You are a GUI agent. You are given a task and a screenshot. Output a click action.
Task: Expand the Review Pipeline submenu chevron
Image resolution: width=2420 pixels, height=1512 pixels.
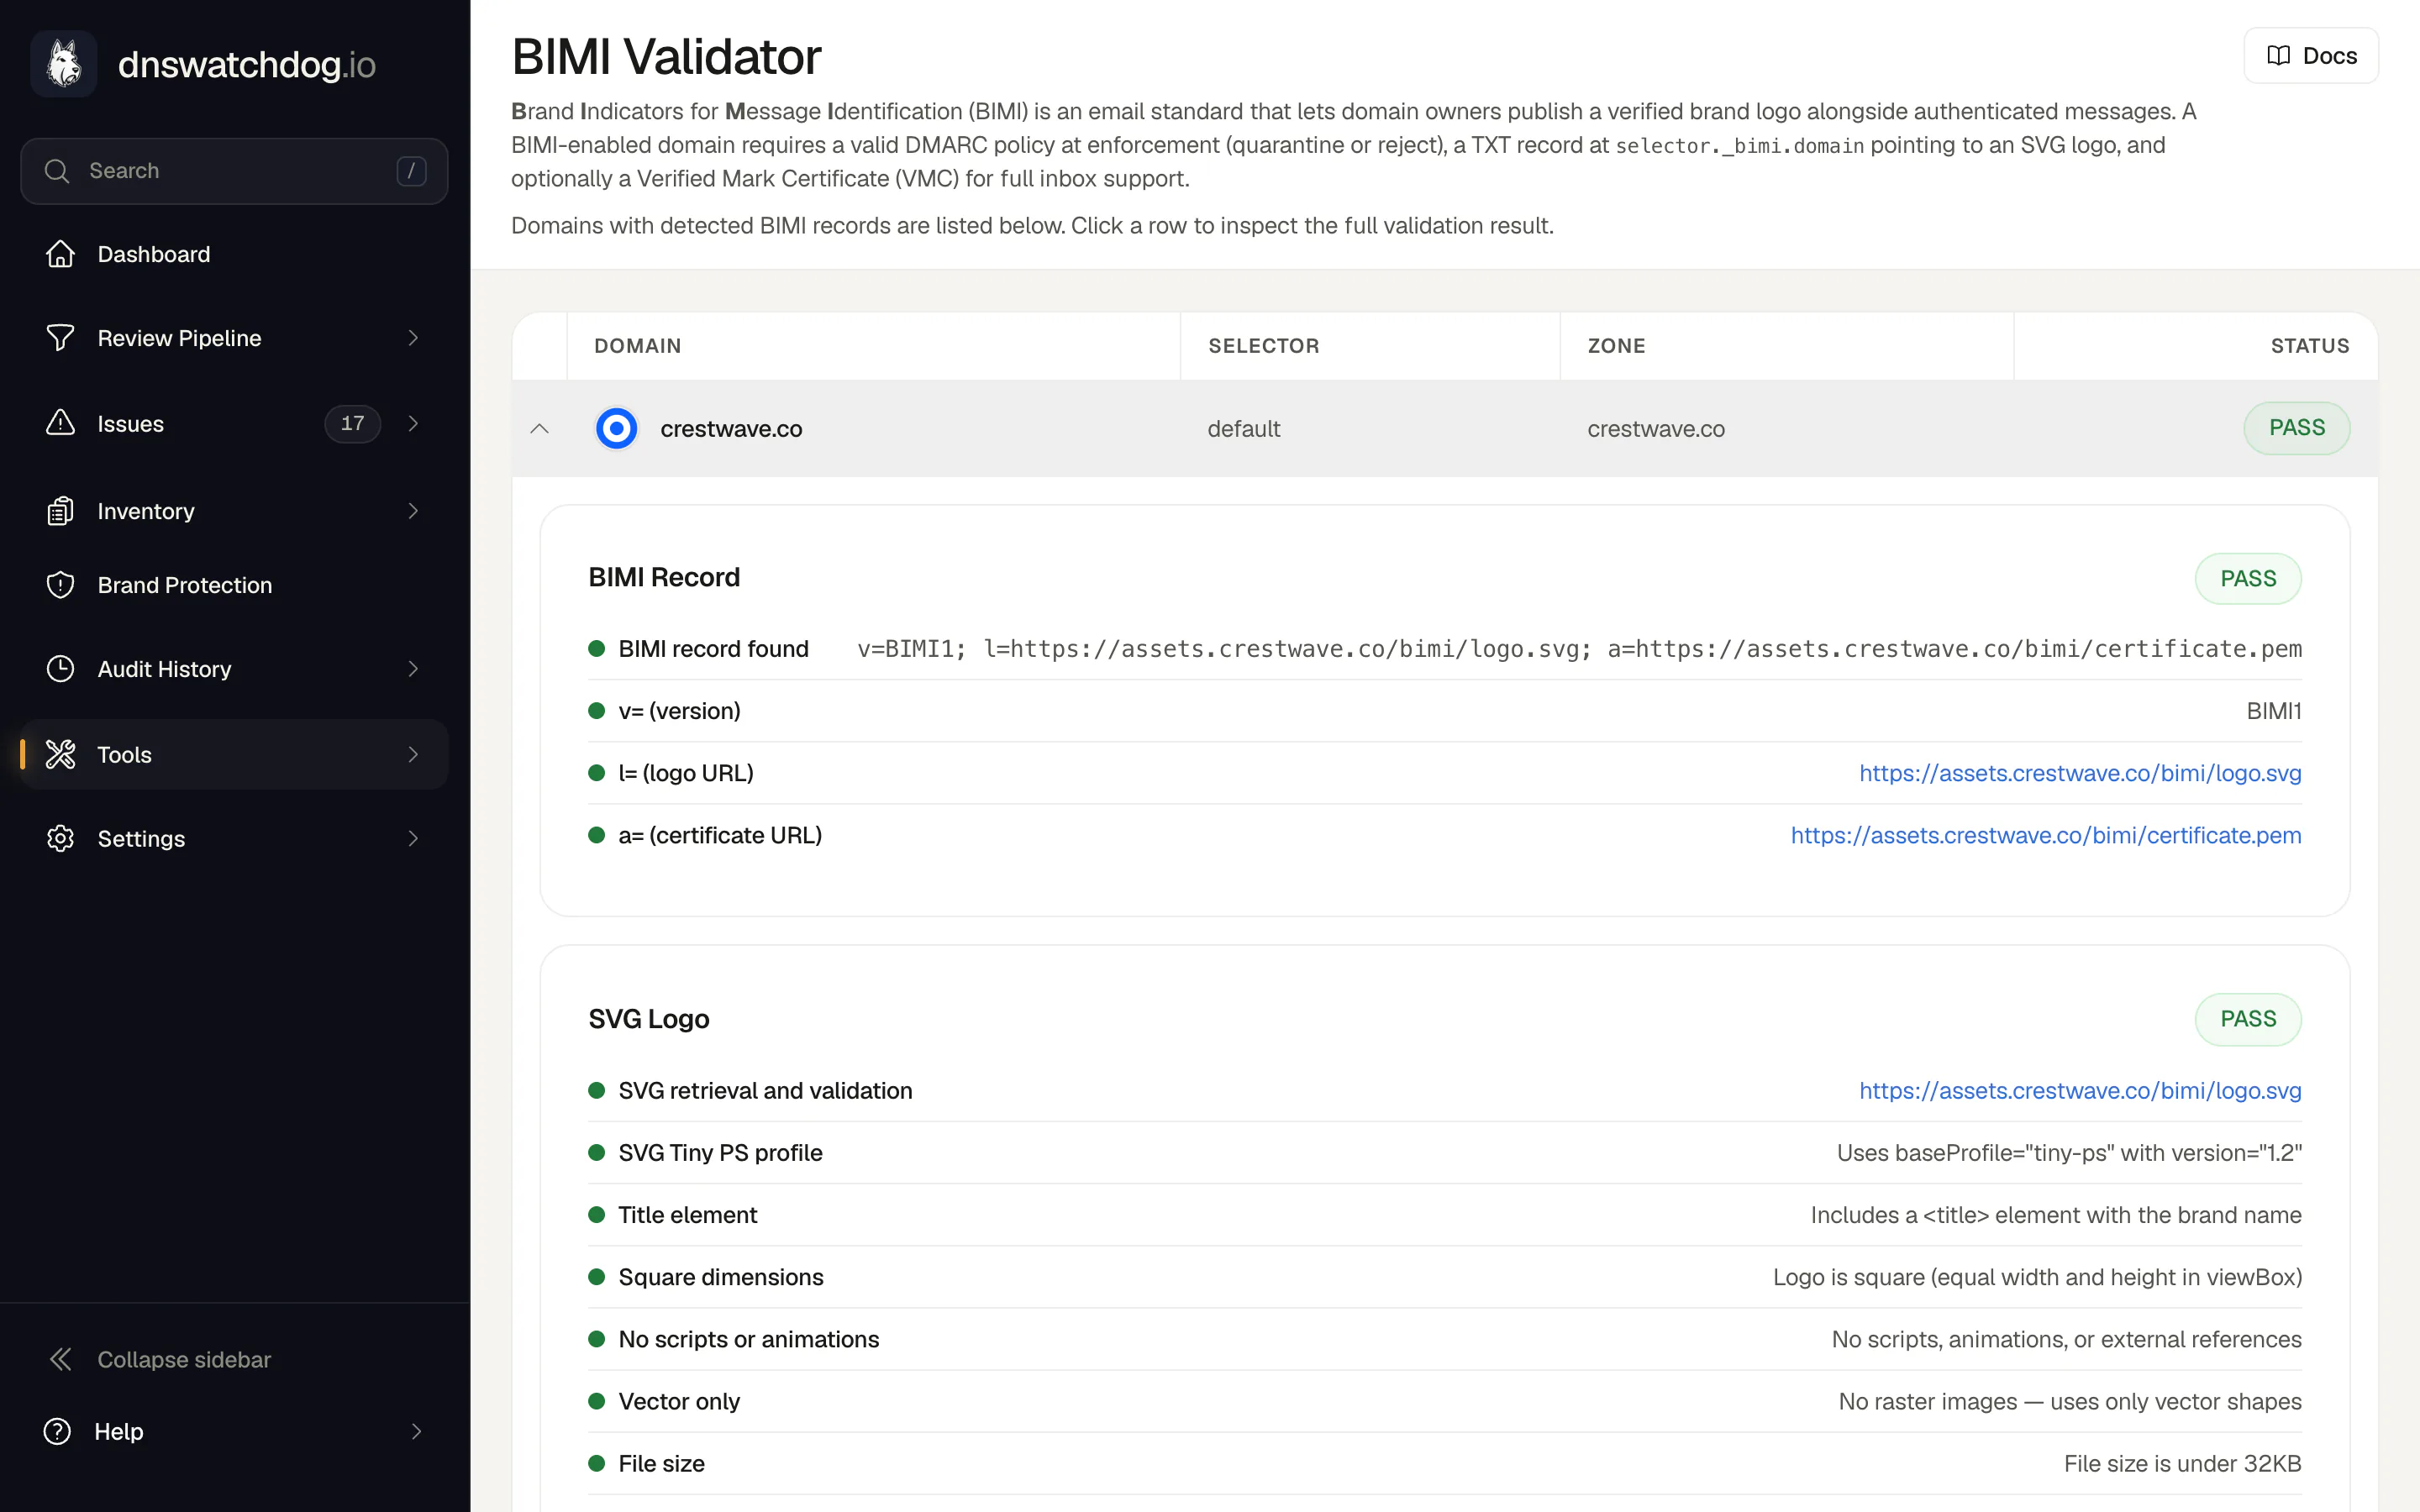(413, 338)
